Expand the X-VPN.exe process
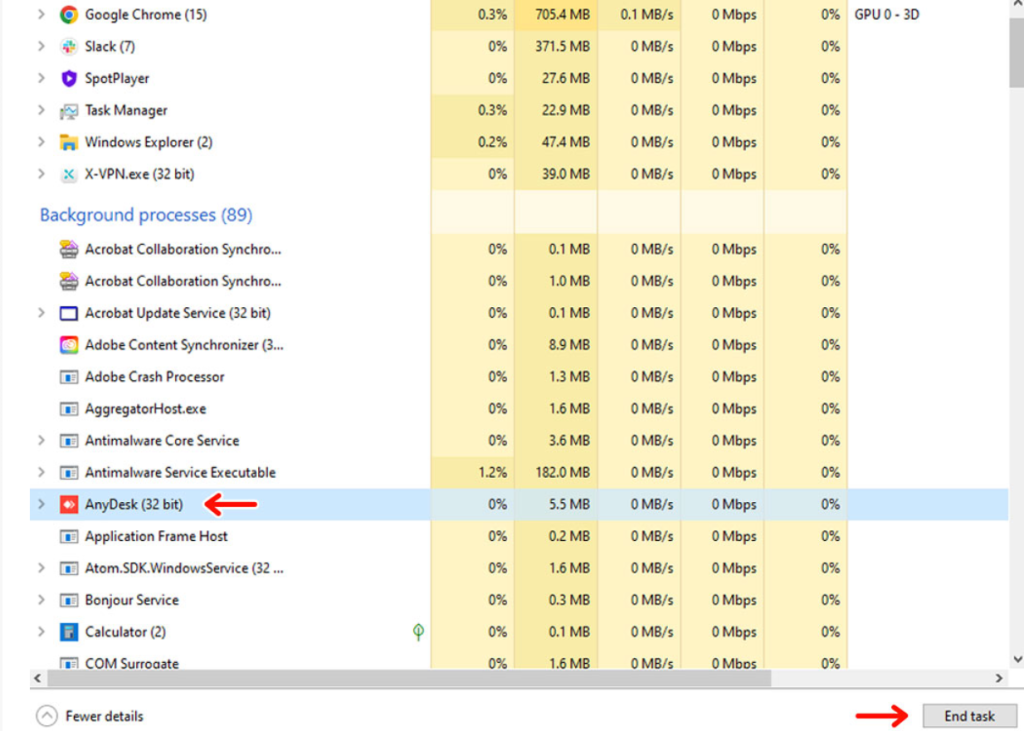The image size is (1024, 731). click(41, 174)
